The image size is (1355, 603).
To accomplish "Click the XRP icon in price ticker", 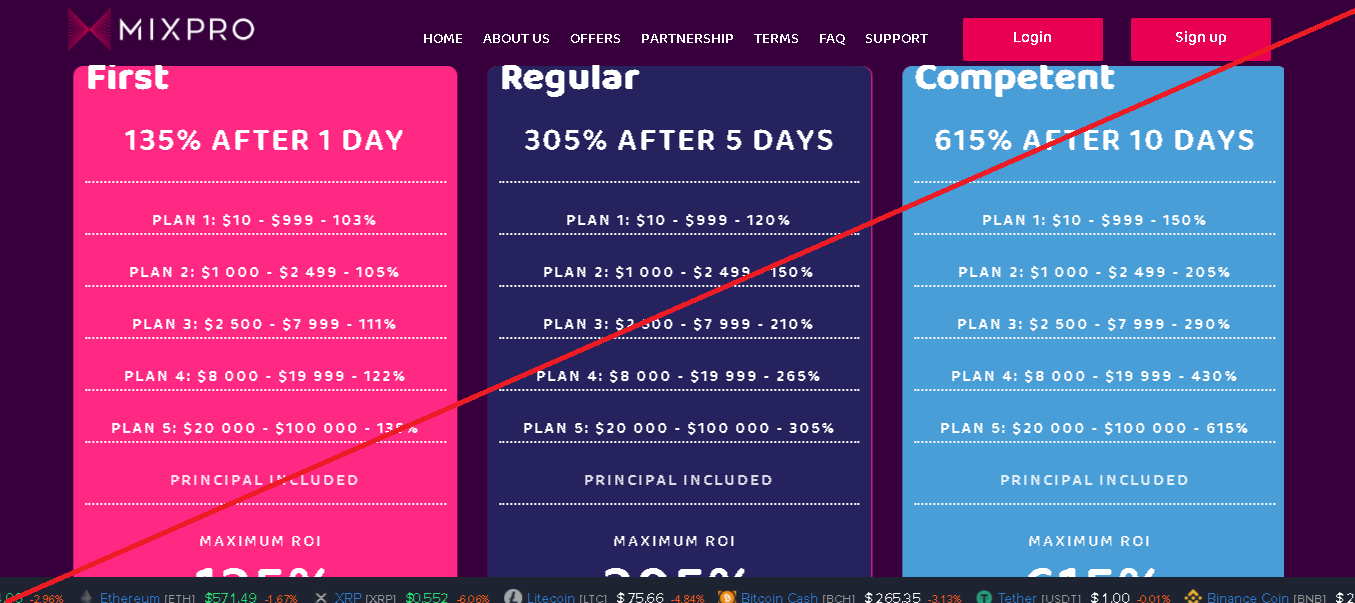I will 321,598.
